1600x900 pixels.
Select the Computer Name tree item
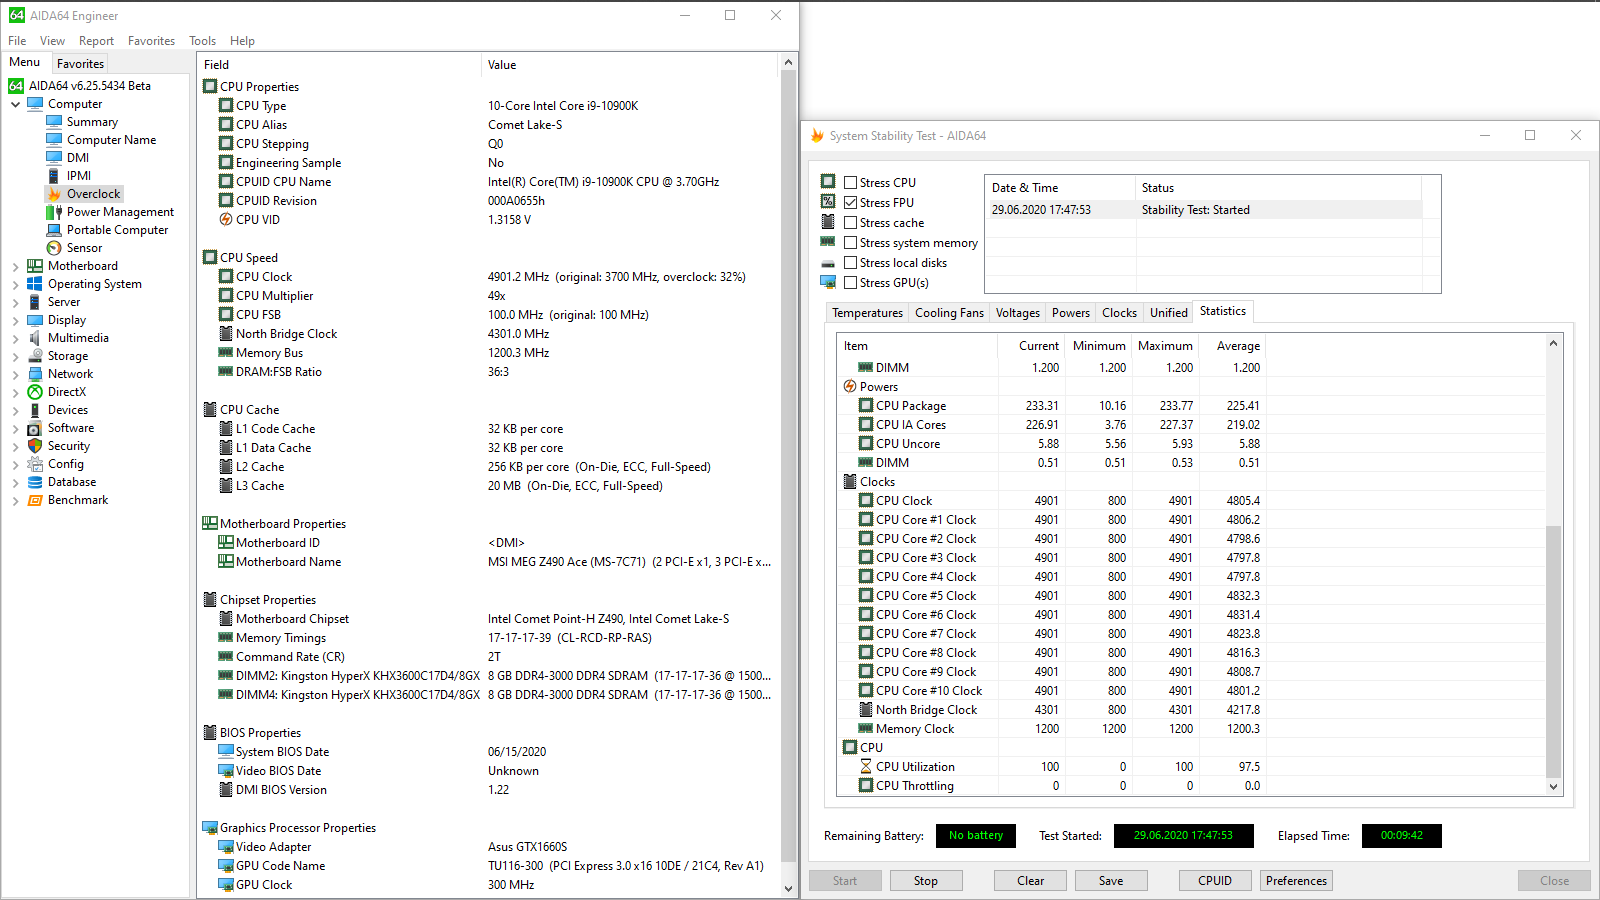click(x=111, y=140)
